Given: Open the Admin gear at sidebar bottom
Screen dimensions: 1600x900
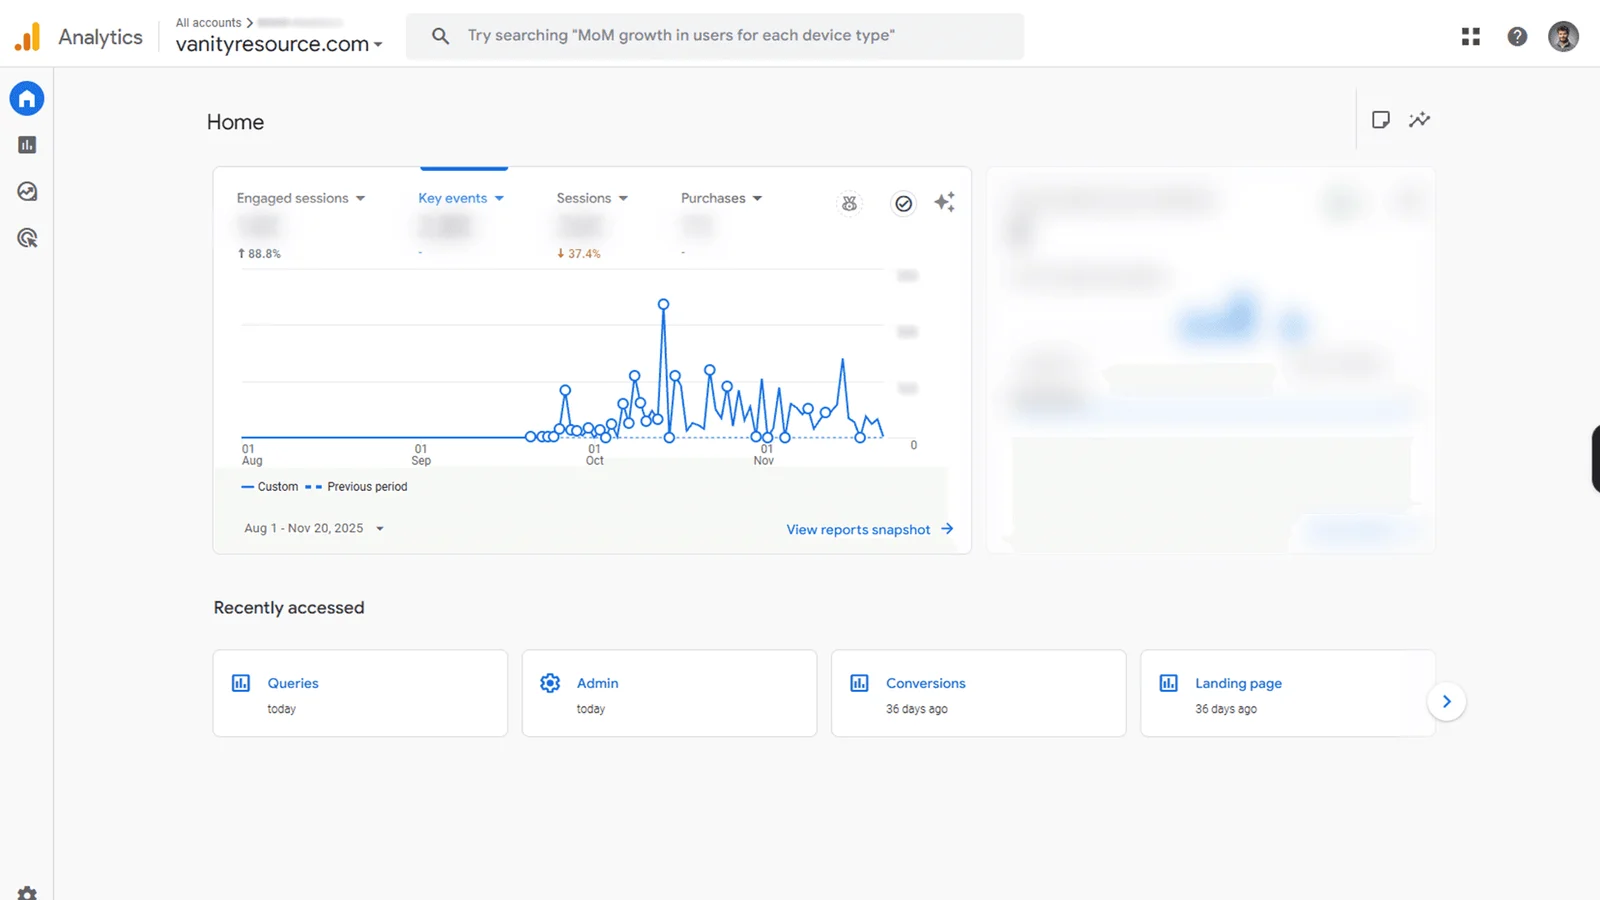Looking at the screenshot, I should 27,893.
